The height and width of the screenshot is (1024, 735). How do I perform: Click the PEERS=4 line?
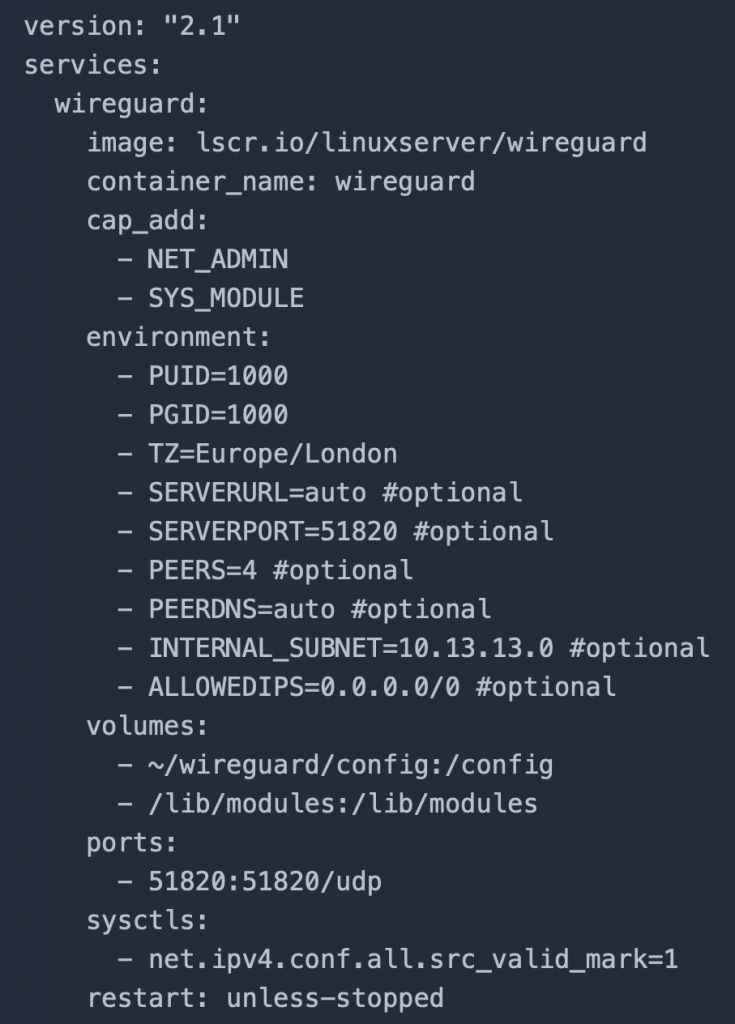265,571
